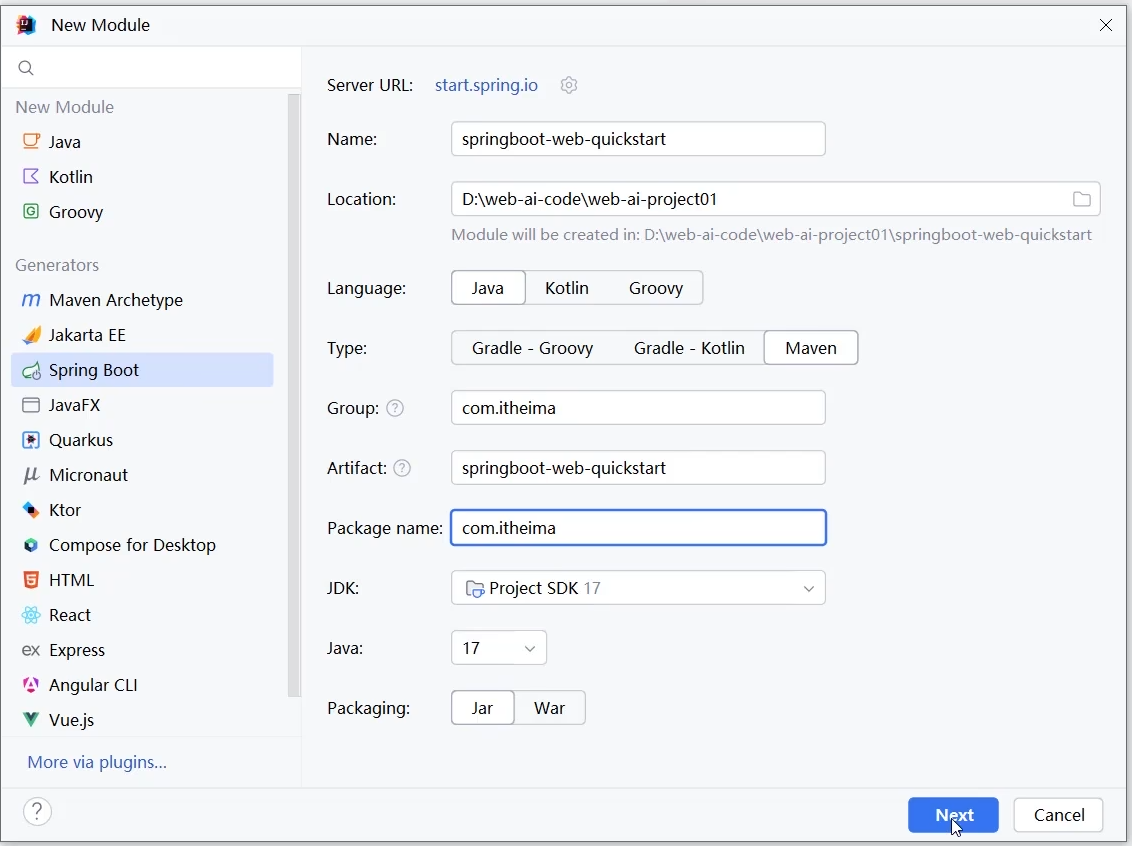Select Maven Archetype in generators list

tap(115, 300)
